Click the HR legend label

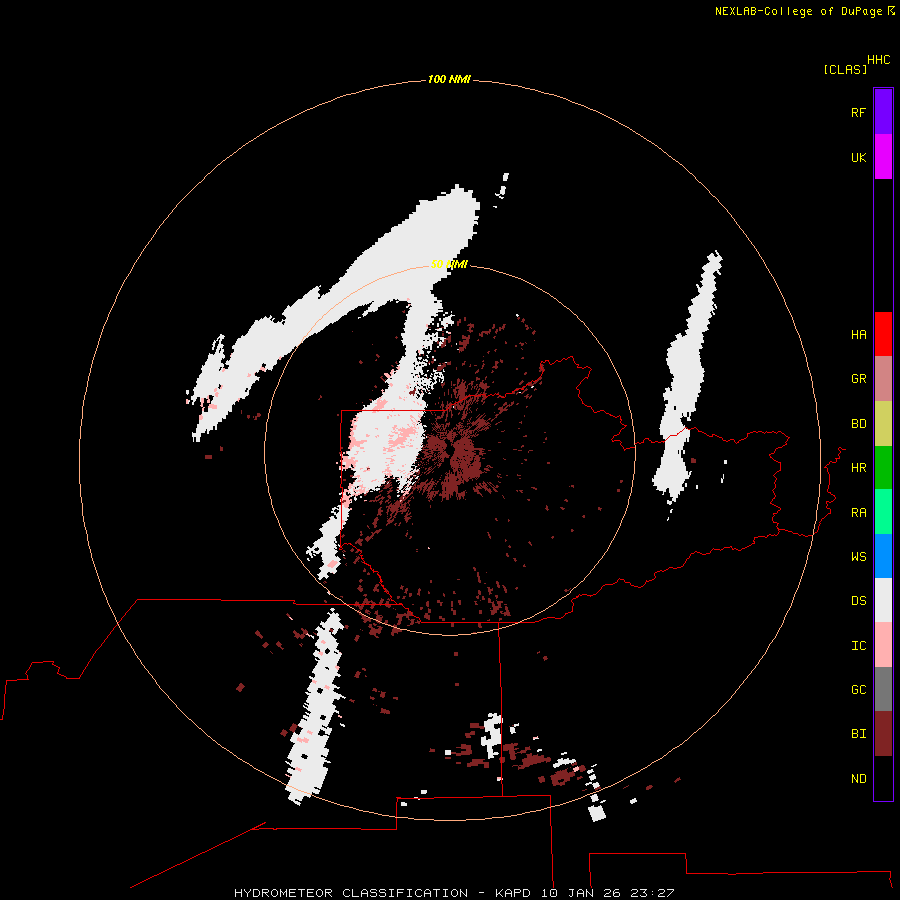click(x=858, y=468)
